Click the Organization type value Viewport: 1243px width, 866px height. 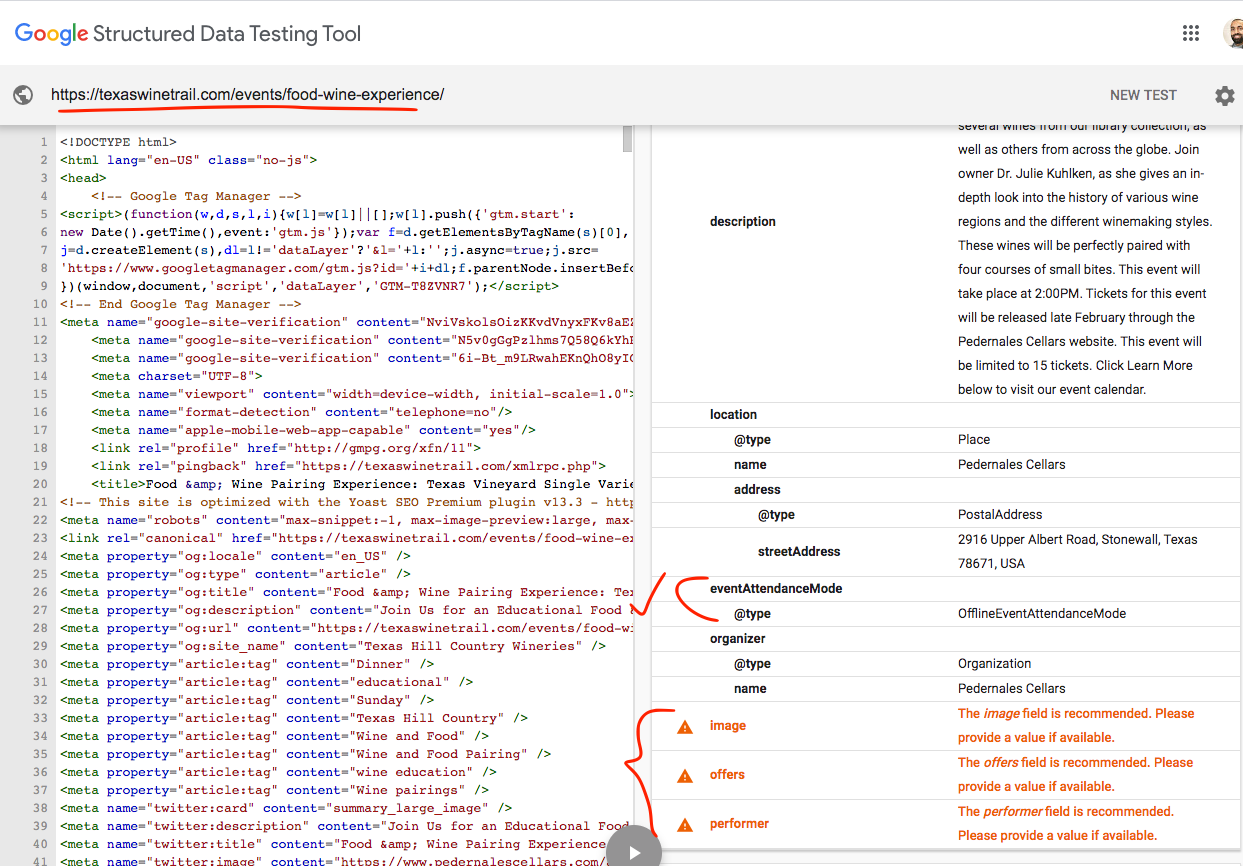coord(994,663)
